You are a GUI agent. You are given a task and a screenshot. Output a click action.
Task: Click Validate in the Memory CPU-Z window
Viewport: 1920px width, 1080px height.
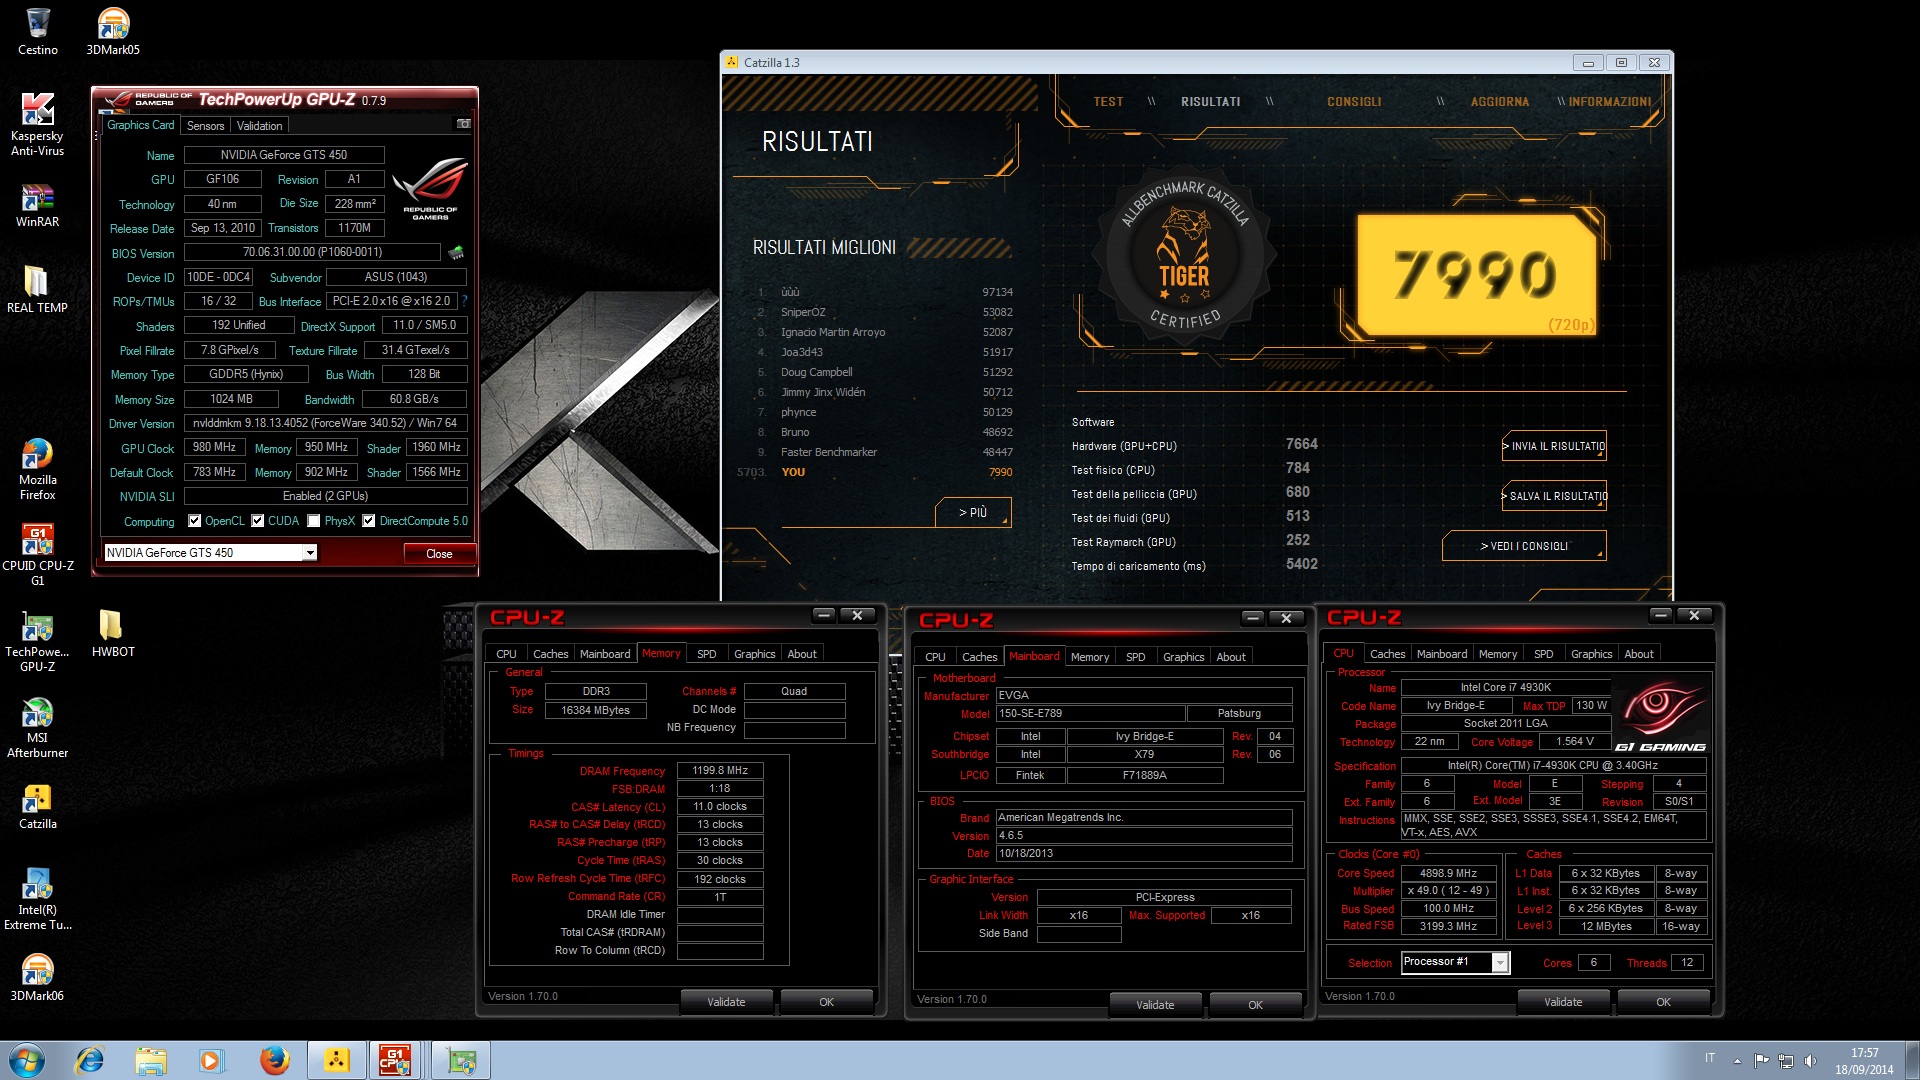point(726,1002)
